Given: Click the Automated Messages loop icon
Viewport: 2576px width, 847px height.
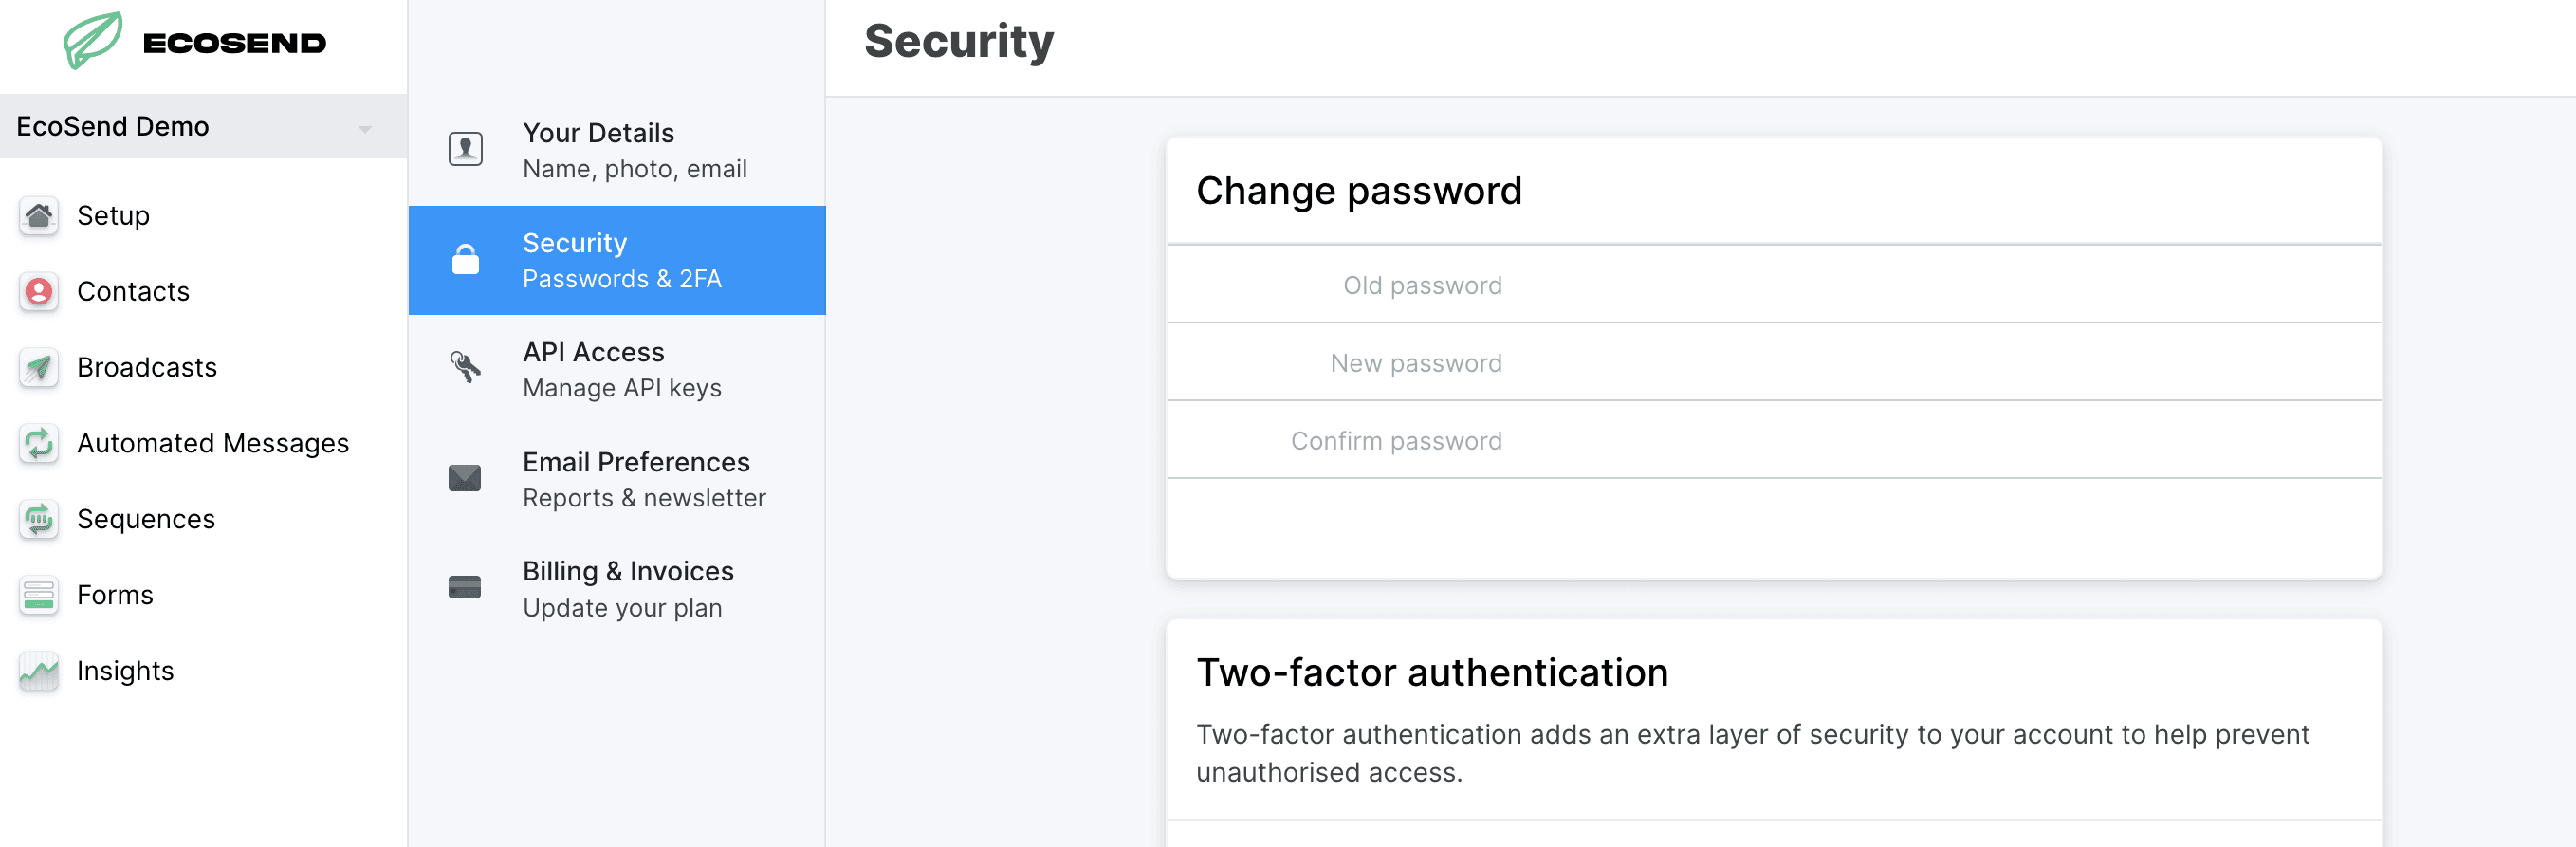Looking at the screenshot, I should click(39, 443).
